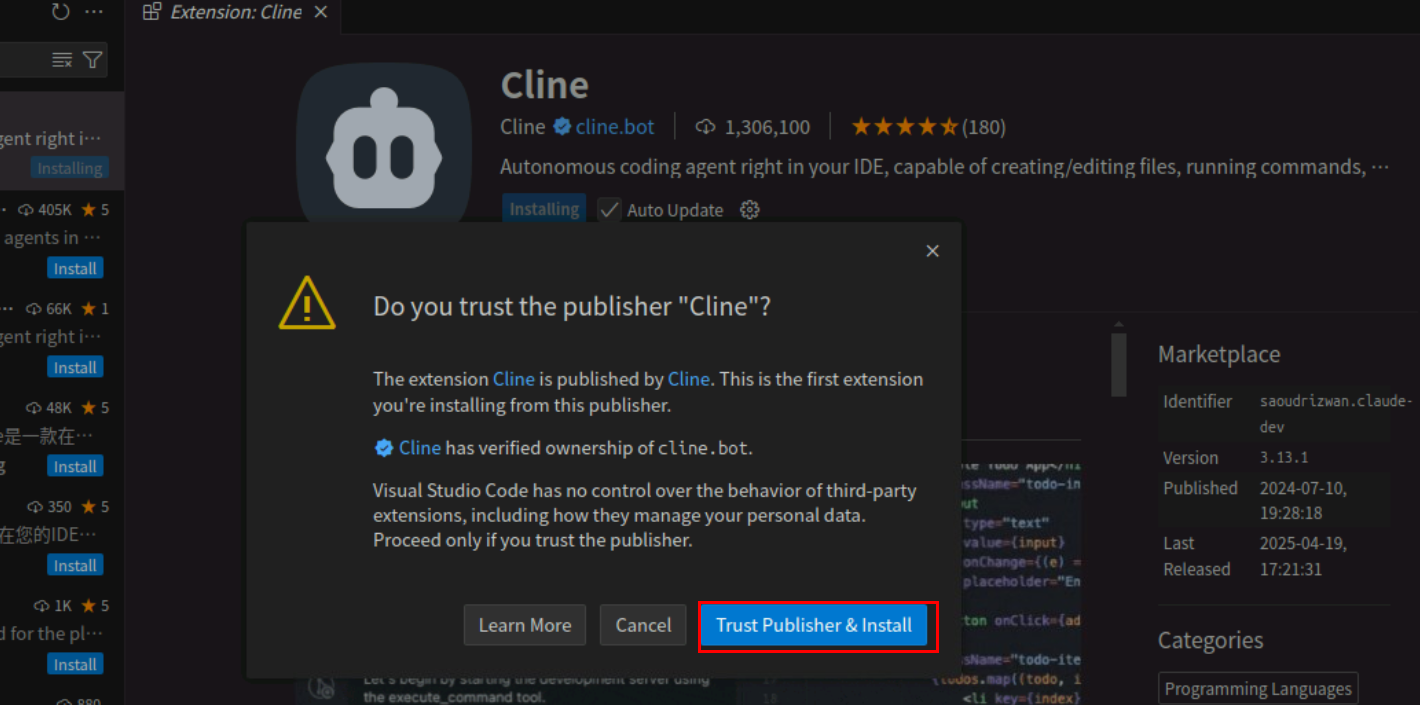Screen dimensions: 1420x705
Task: Click the extensions icon on the Cline tab
Action: (152, 12)
